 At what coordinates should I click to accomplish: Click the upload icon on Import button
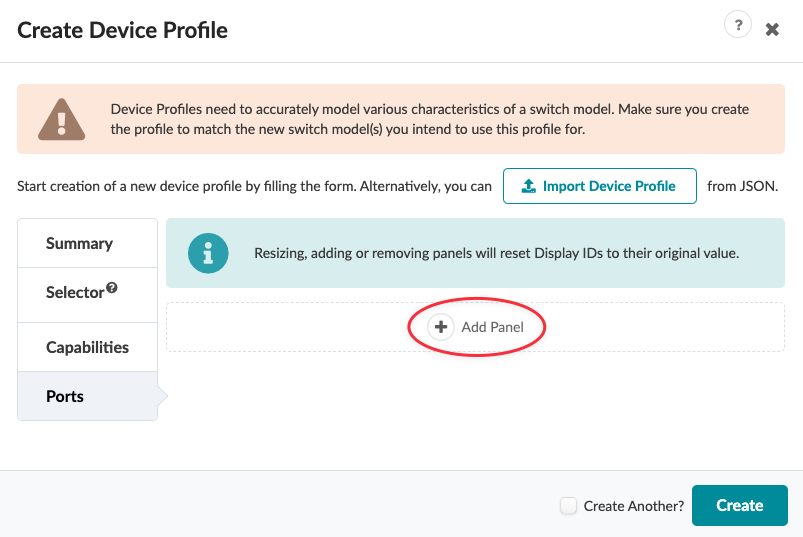(x=528, y=186)
